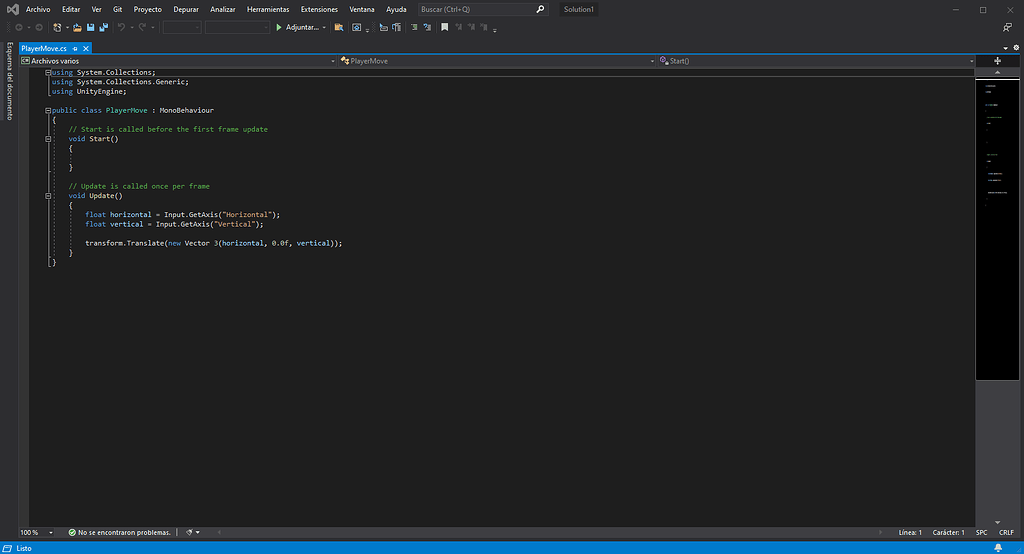Click the Adjuntar debug button
The height and width of the screenshot is (554, 1024).
click(x=297, y=27)
